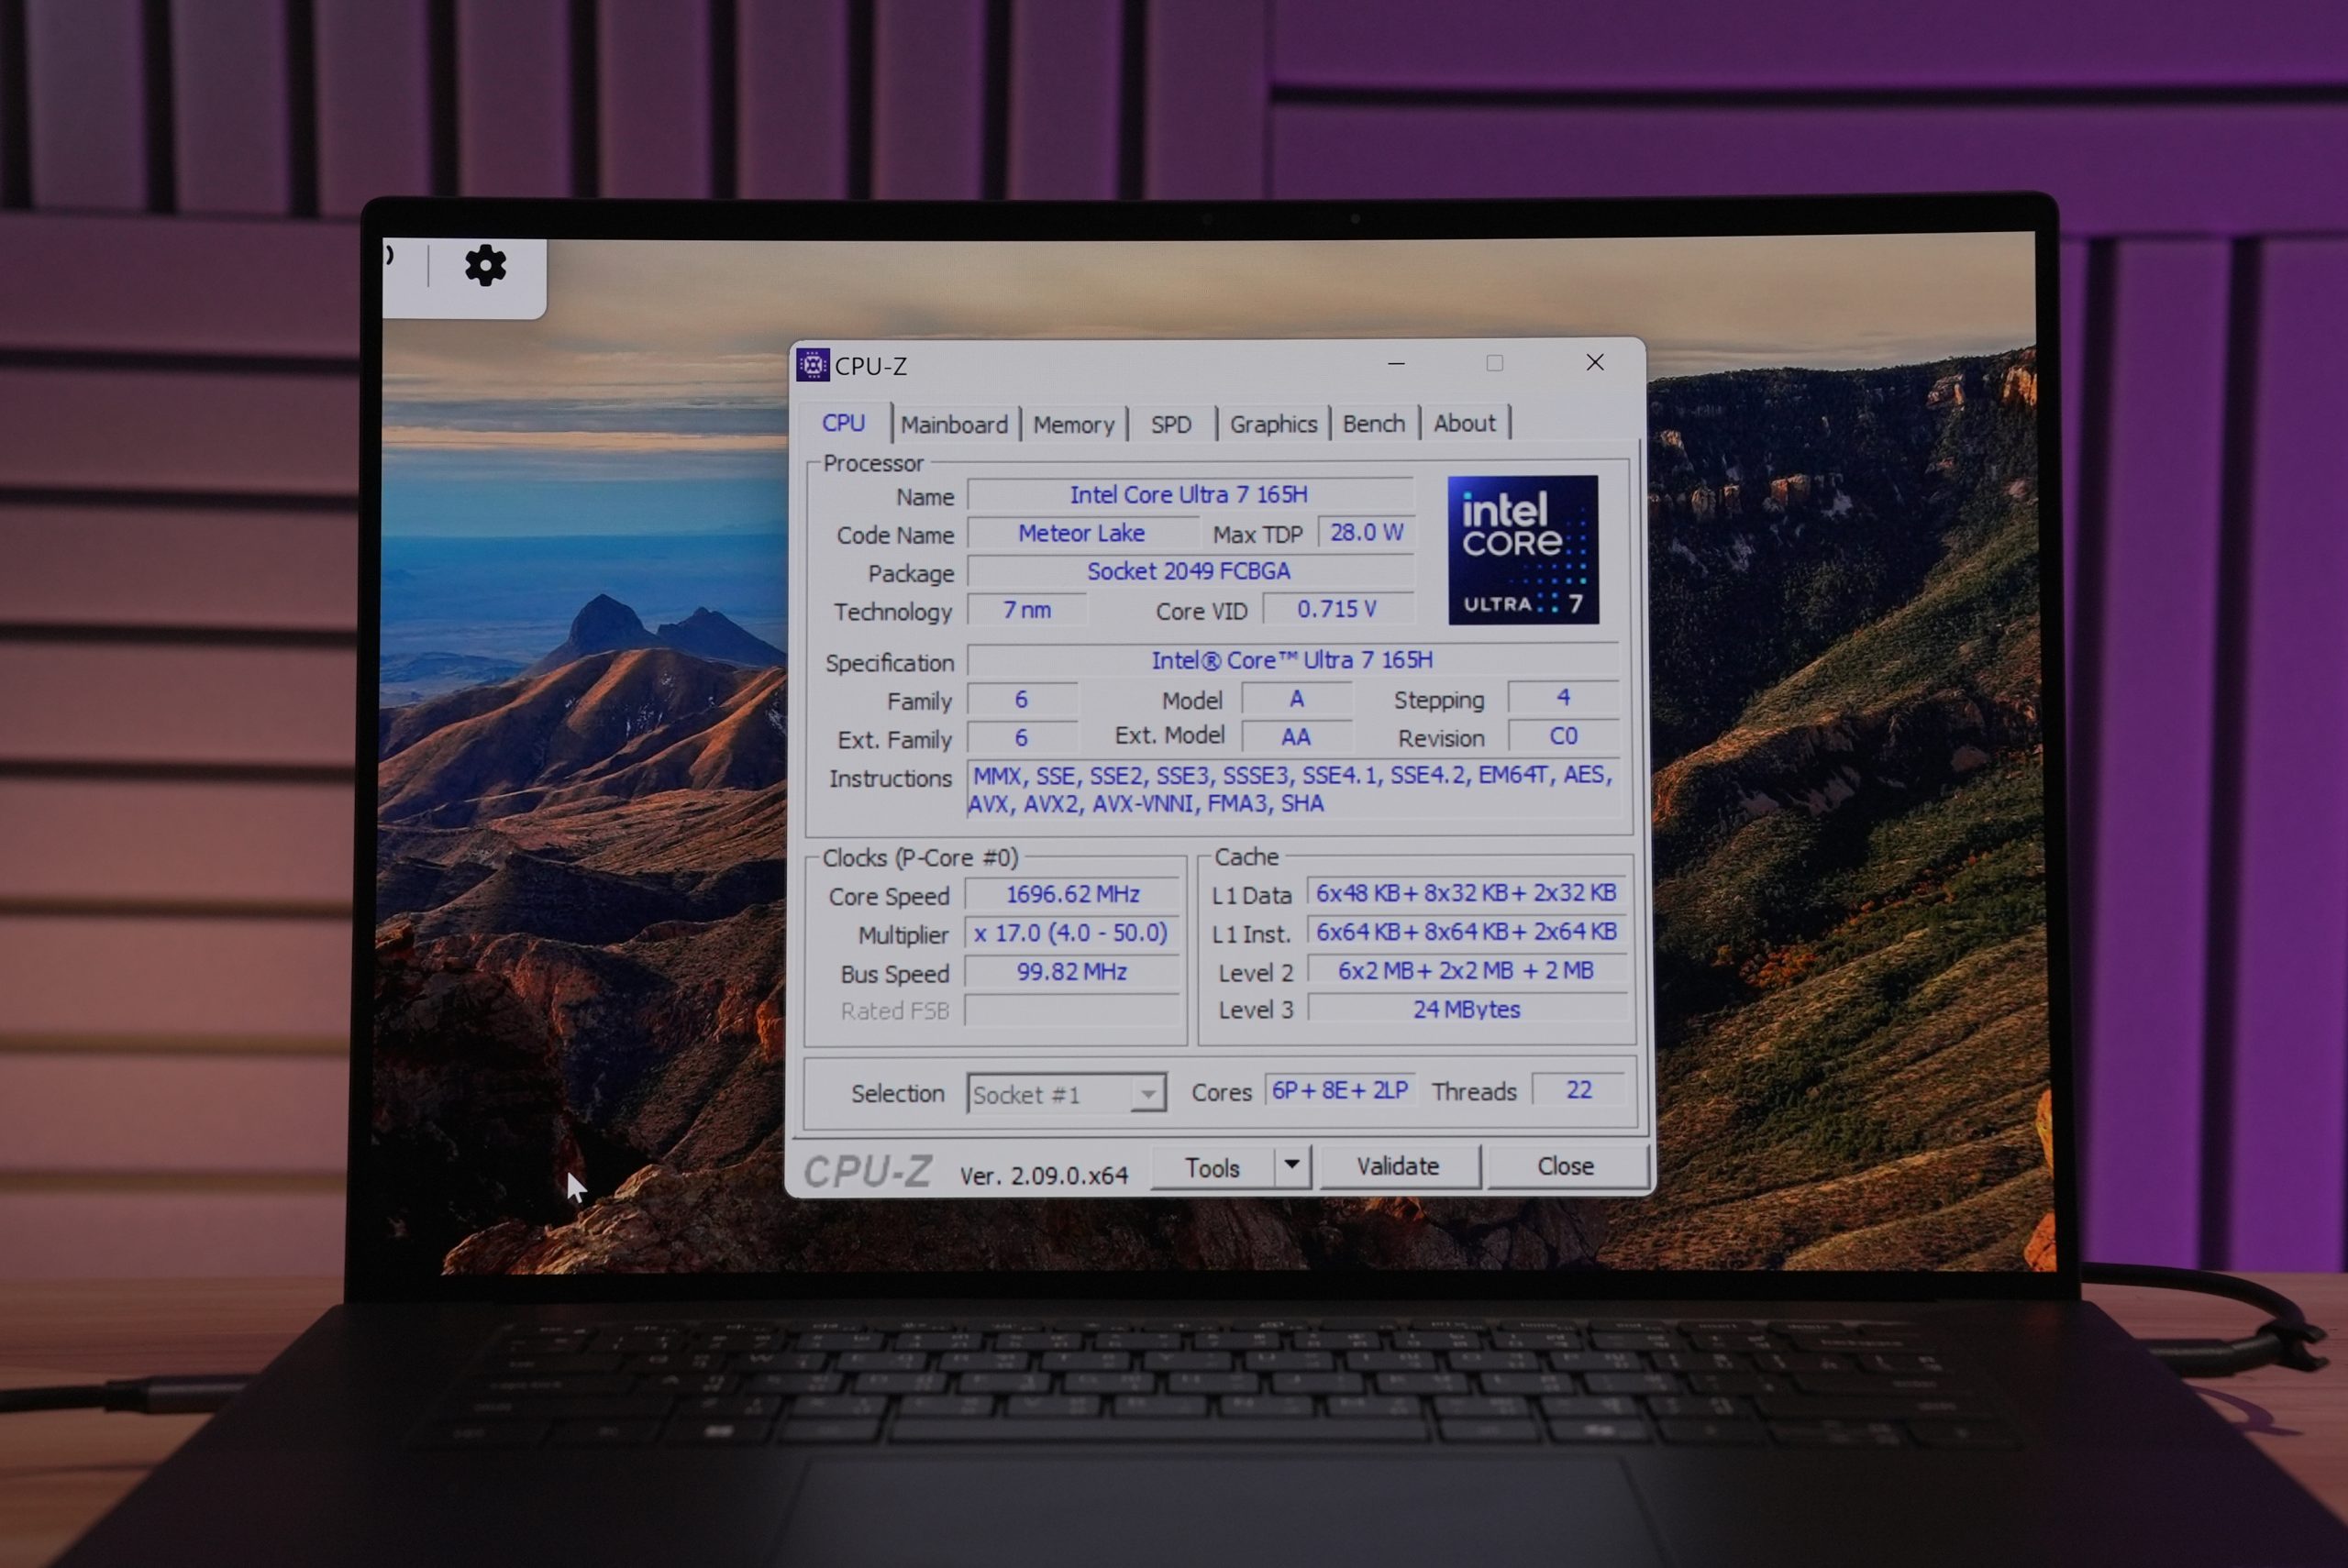Viewport: 2348px width, 1568px height.
Task: Click the Stepping value 4
Action: coord(1563,698)
